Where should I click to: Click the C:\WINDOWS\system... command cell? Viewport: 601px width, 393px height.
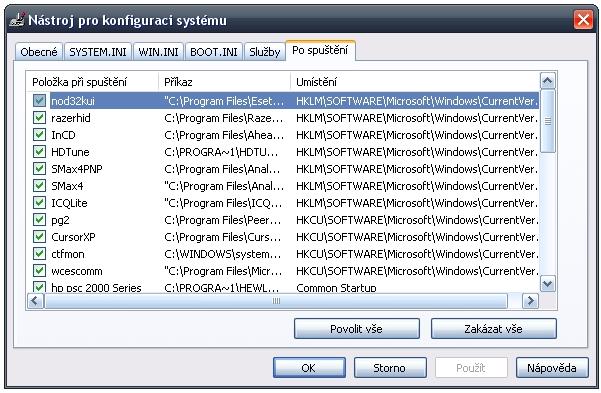(x=223, y=254)
